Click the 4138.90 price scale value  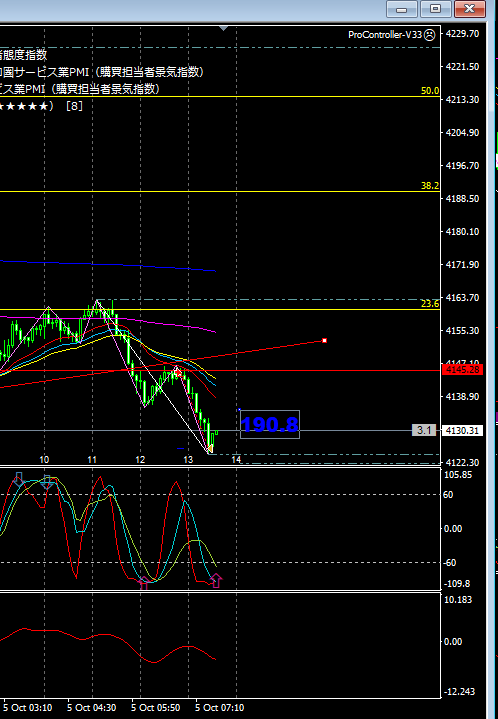[x=462, y=397]
